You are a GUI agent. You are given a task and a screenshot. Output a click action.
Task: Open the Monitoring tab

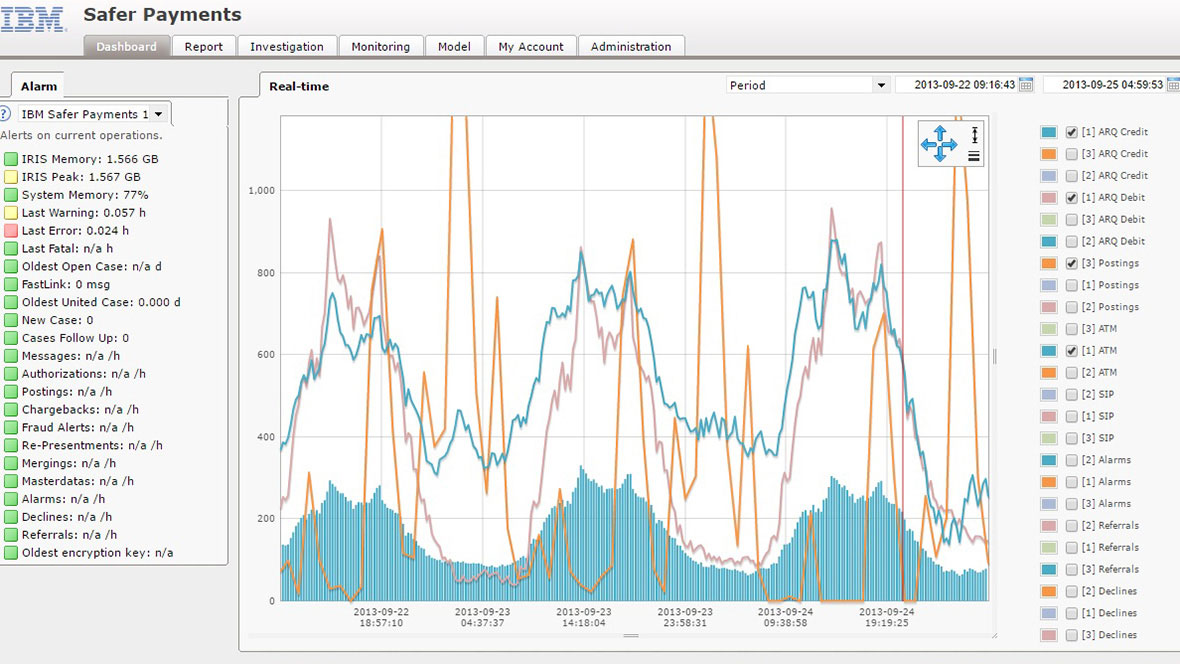point(380,47)
